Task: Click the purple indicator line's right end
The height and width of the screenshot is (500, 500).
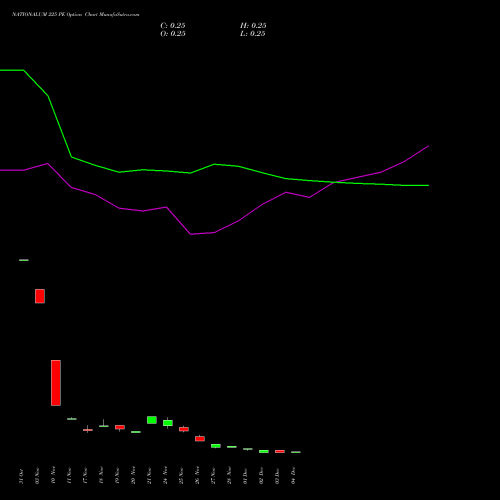Action: [428, 146]
